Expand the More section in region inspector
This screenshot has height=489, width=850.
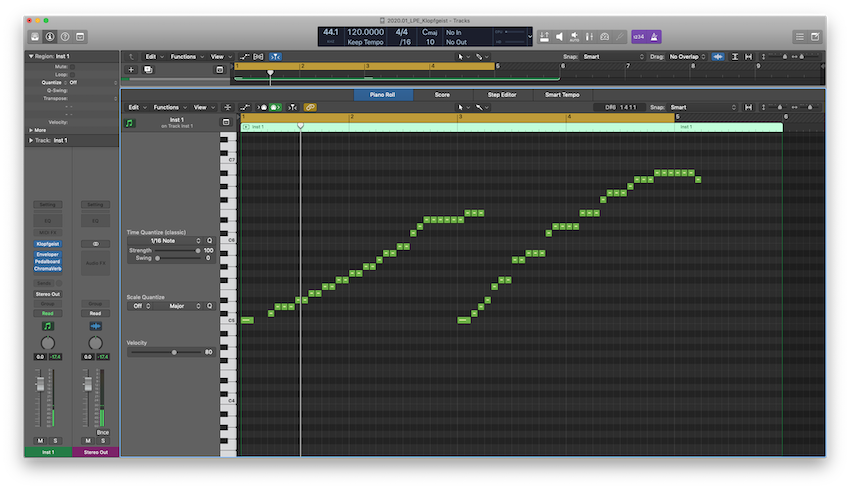coord(31,130)
